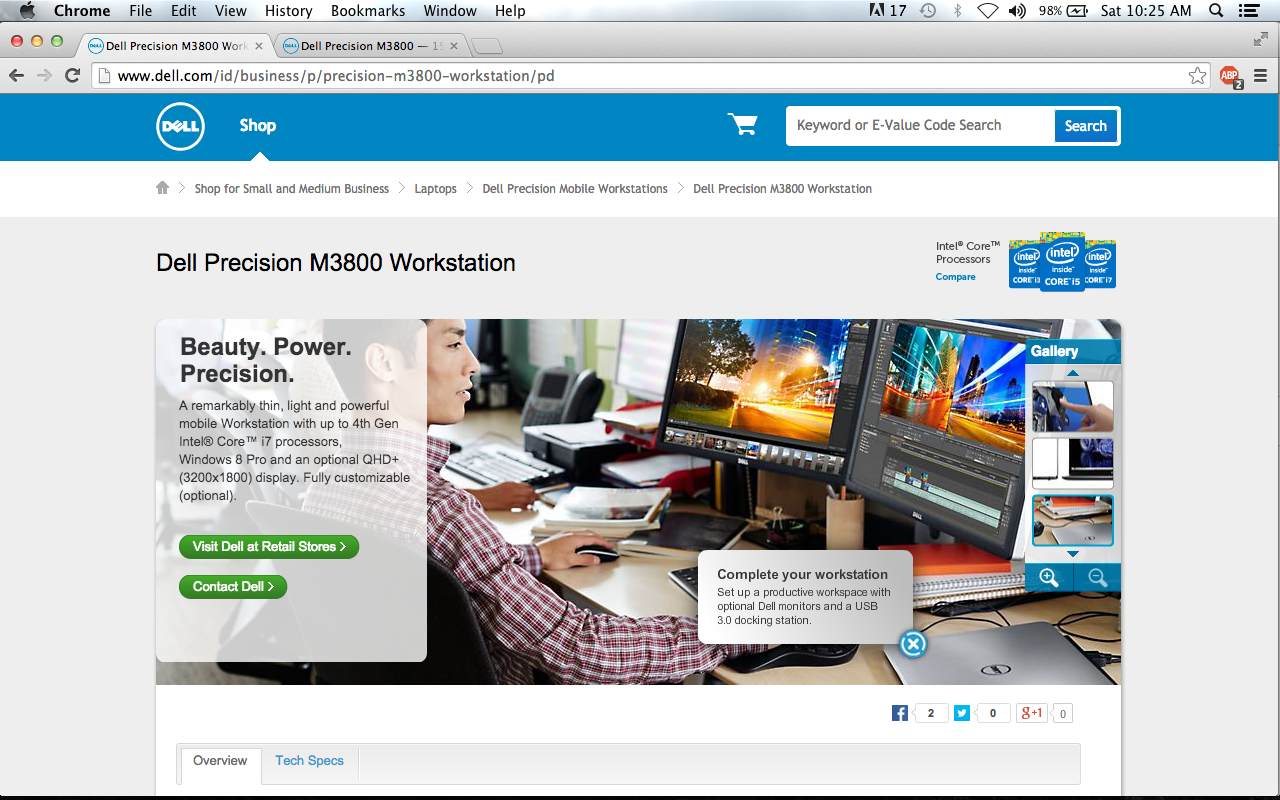
Task: Share page on Twitter
Action: [961, 713]
